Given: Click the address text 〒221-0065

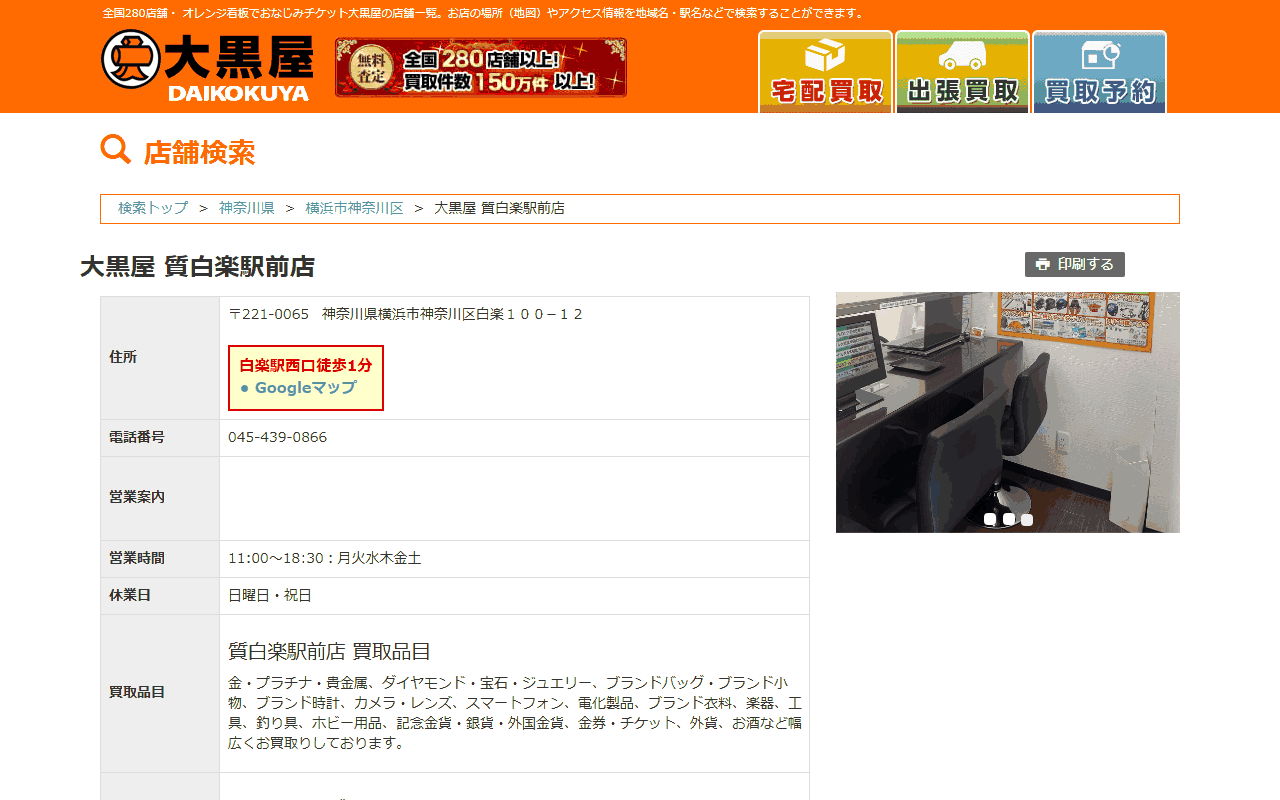Looking at the screenshot, I should [269, 314].
